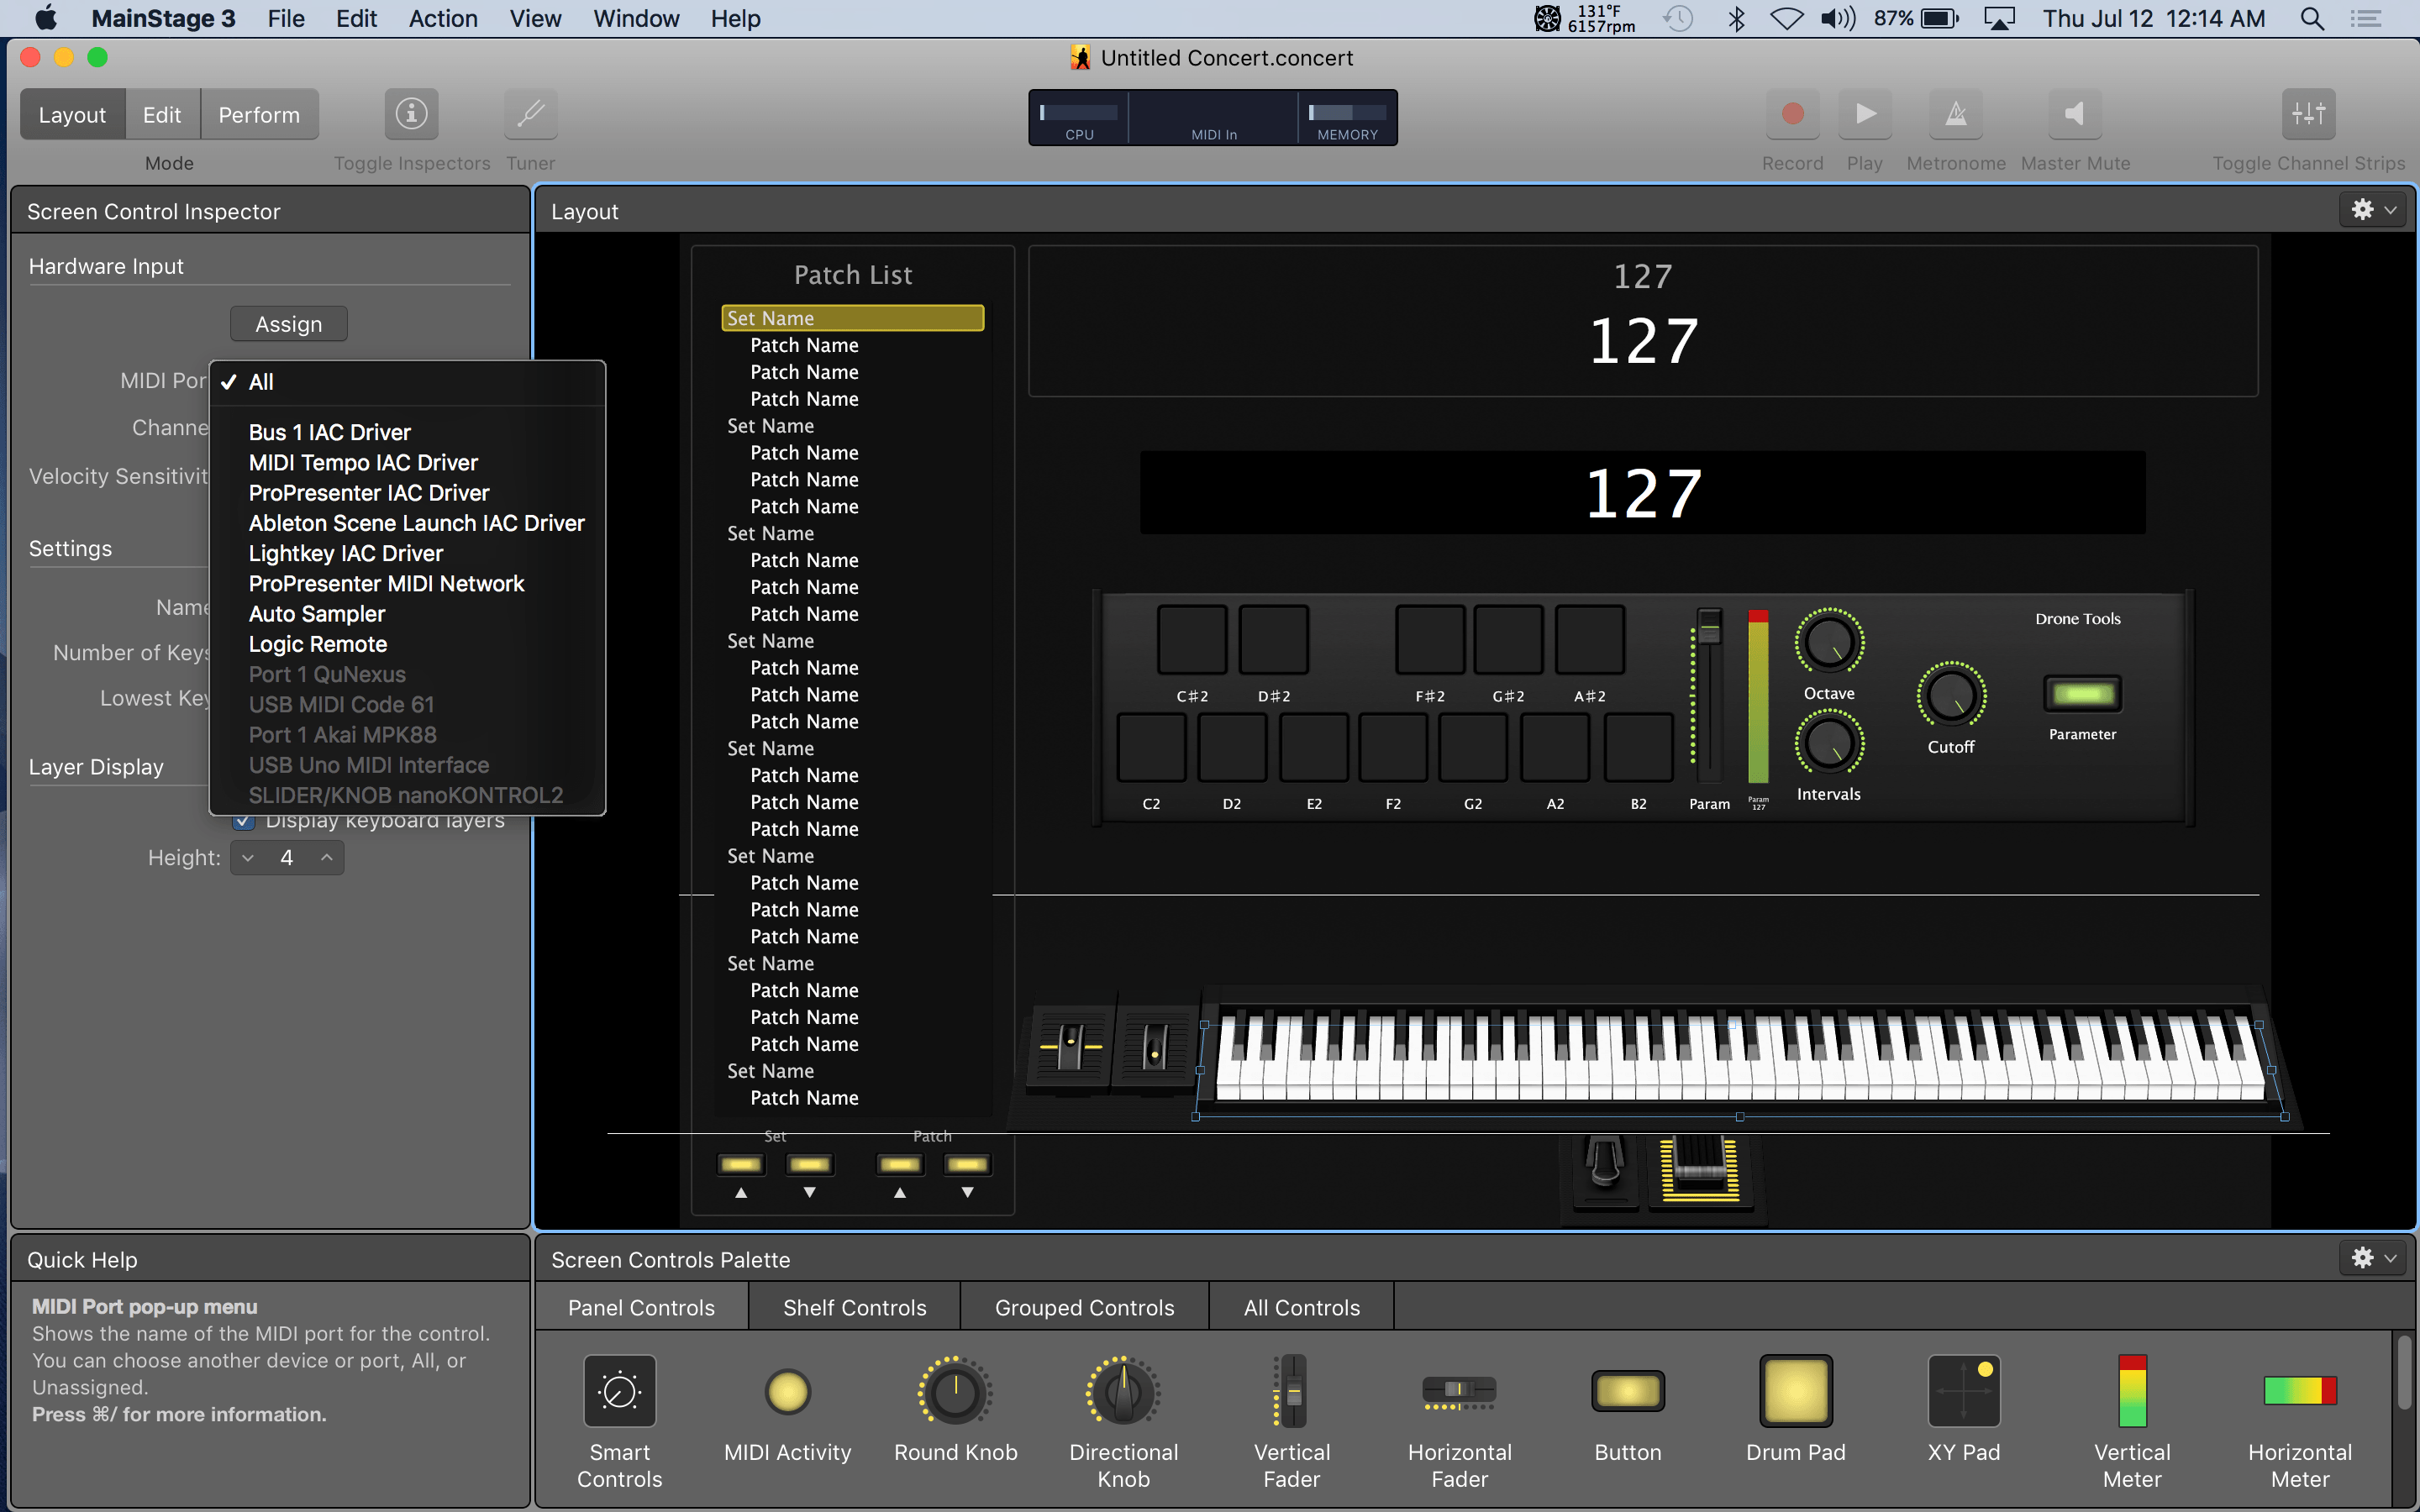Click the Cutoff knob in layout

click(x=1951, y=696)
